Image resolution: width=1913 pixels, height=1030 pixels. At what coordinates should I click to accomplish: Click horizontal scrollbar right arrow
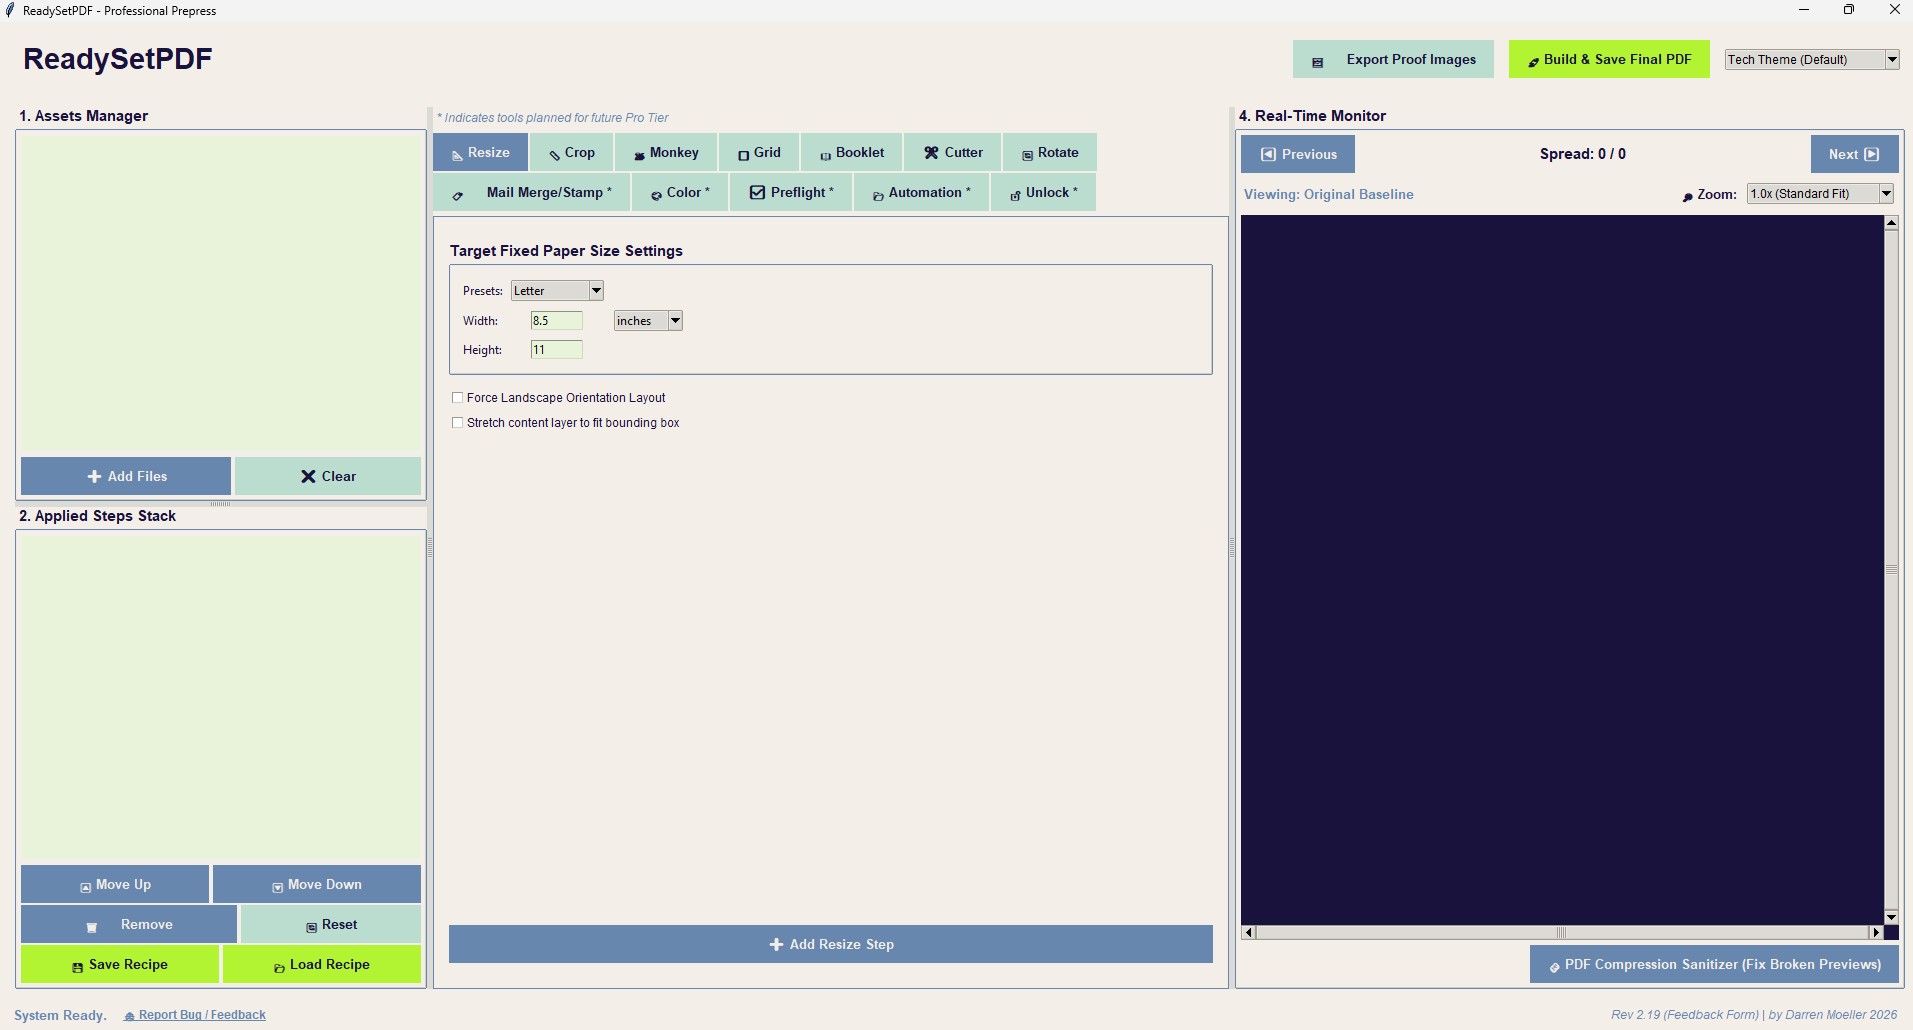pos(1876,932)
